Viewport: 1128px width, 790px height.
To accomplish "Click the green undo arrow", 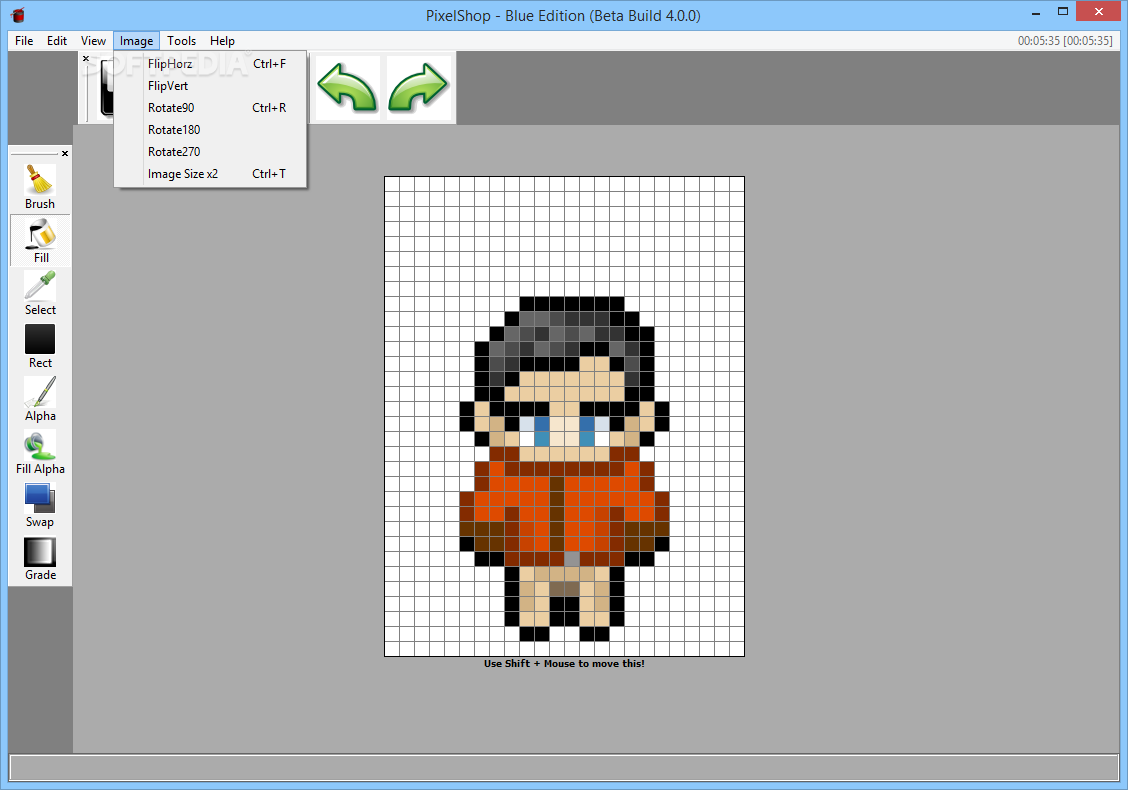I will (x=347, y=88).
